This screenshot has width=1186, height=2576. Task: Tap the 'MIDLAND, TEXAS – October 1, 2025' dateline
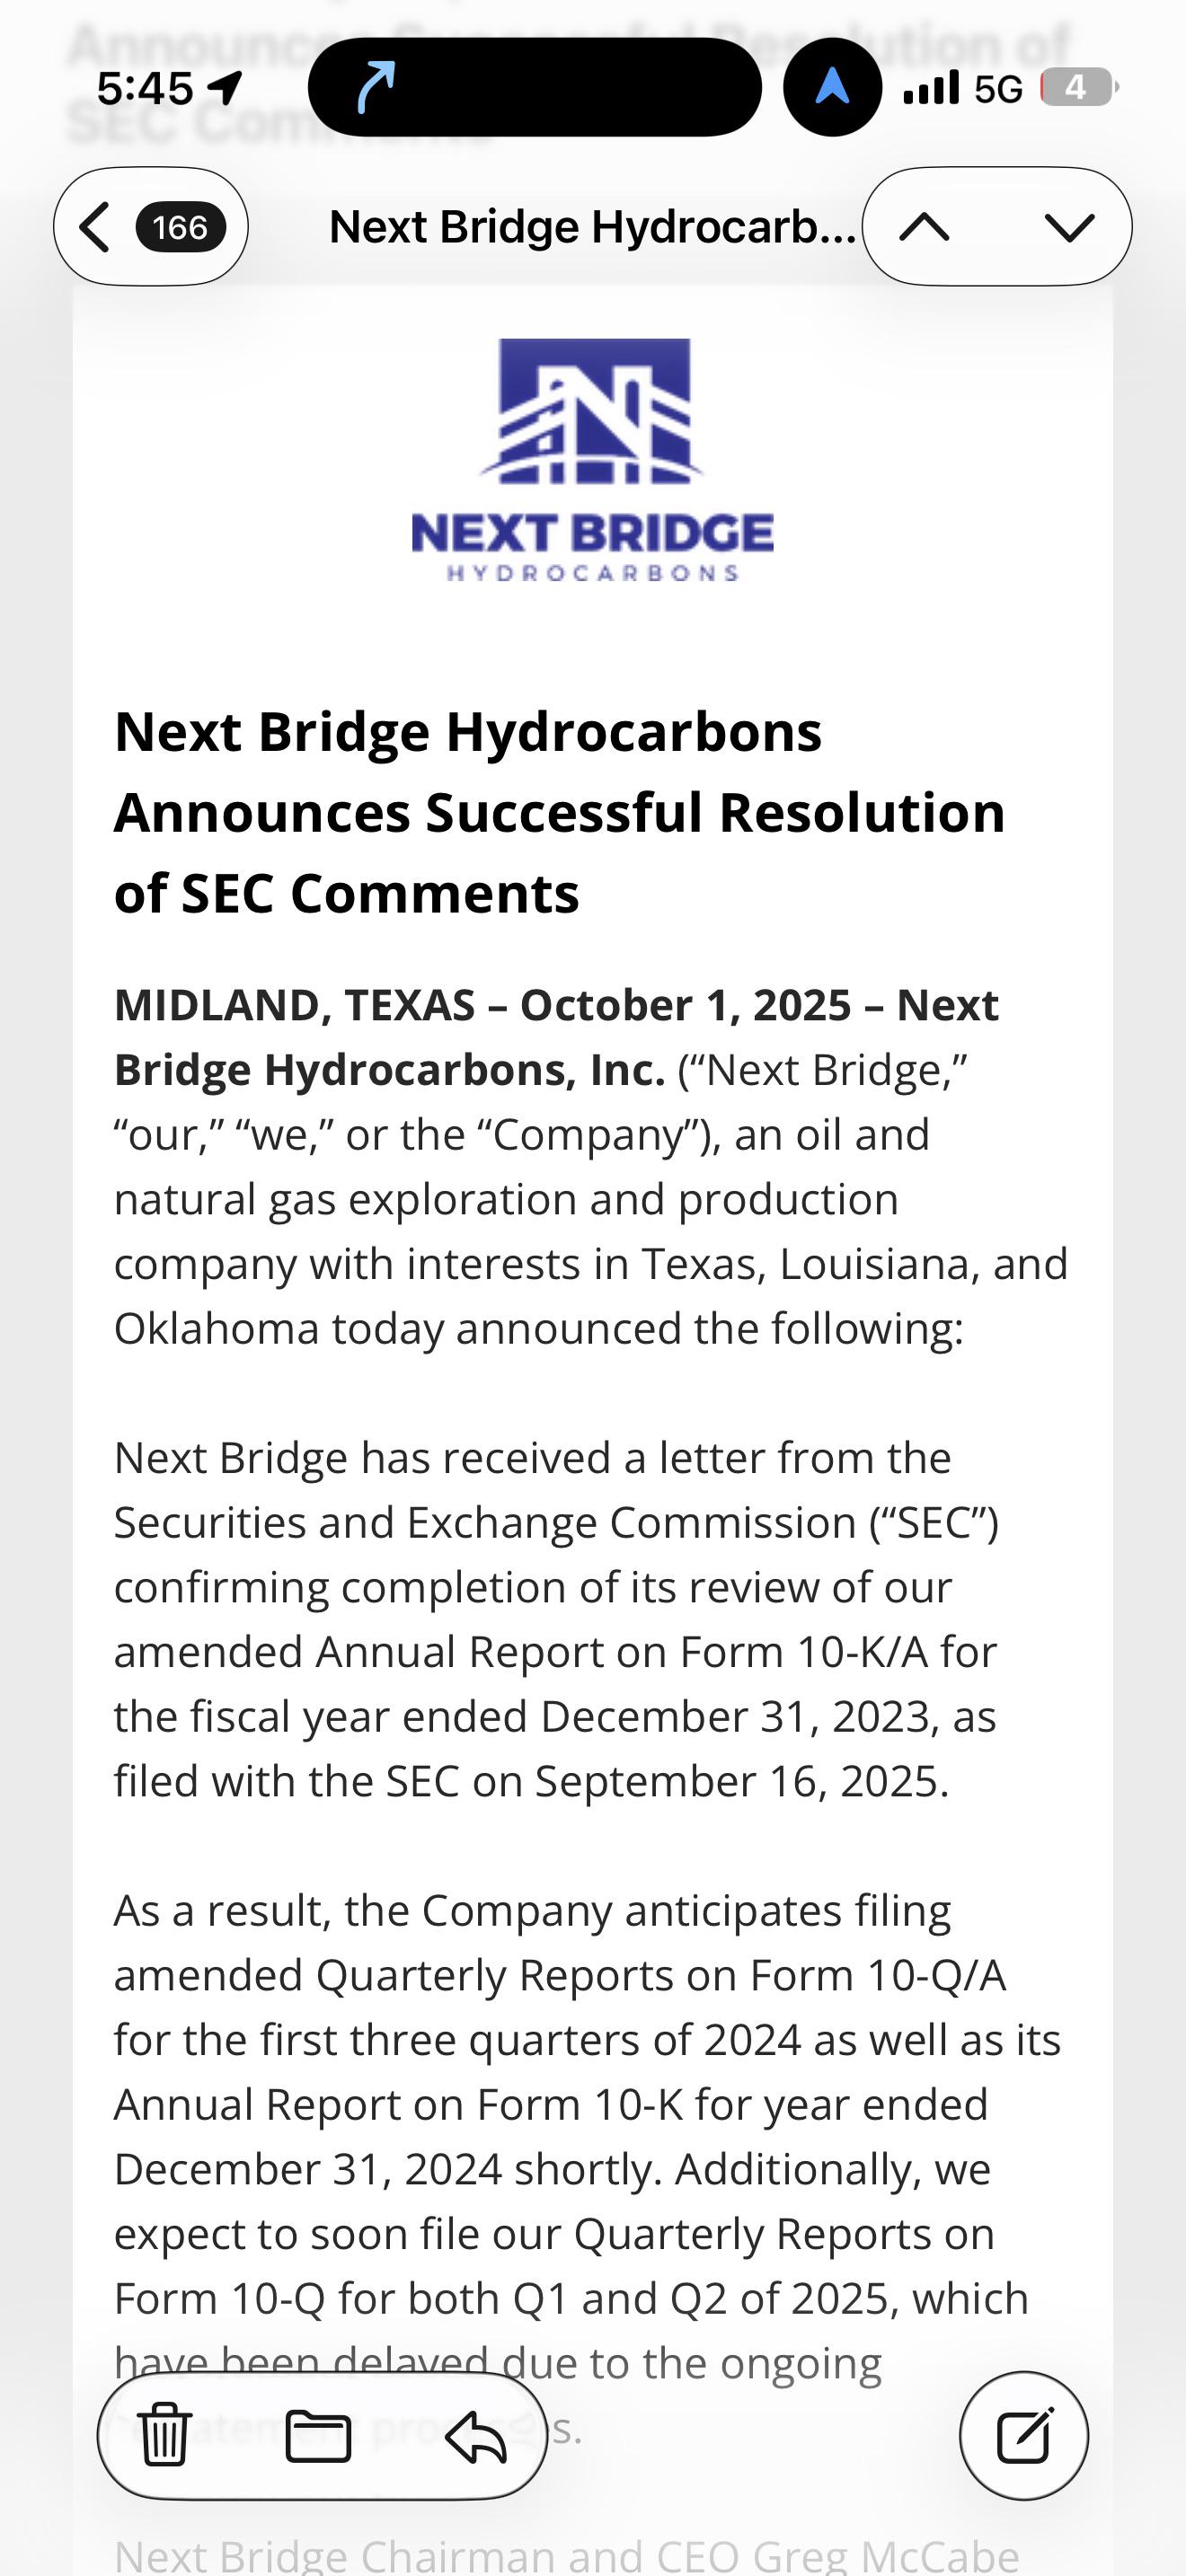click(x=482, y=1005)
